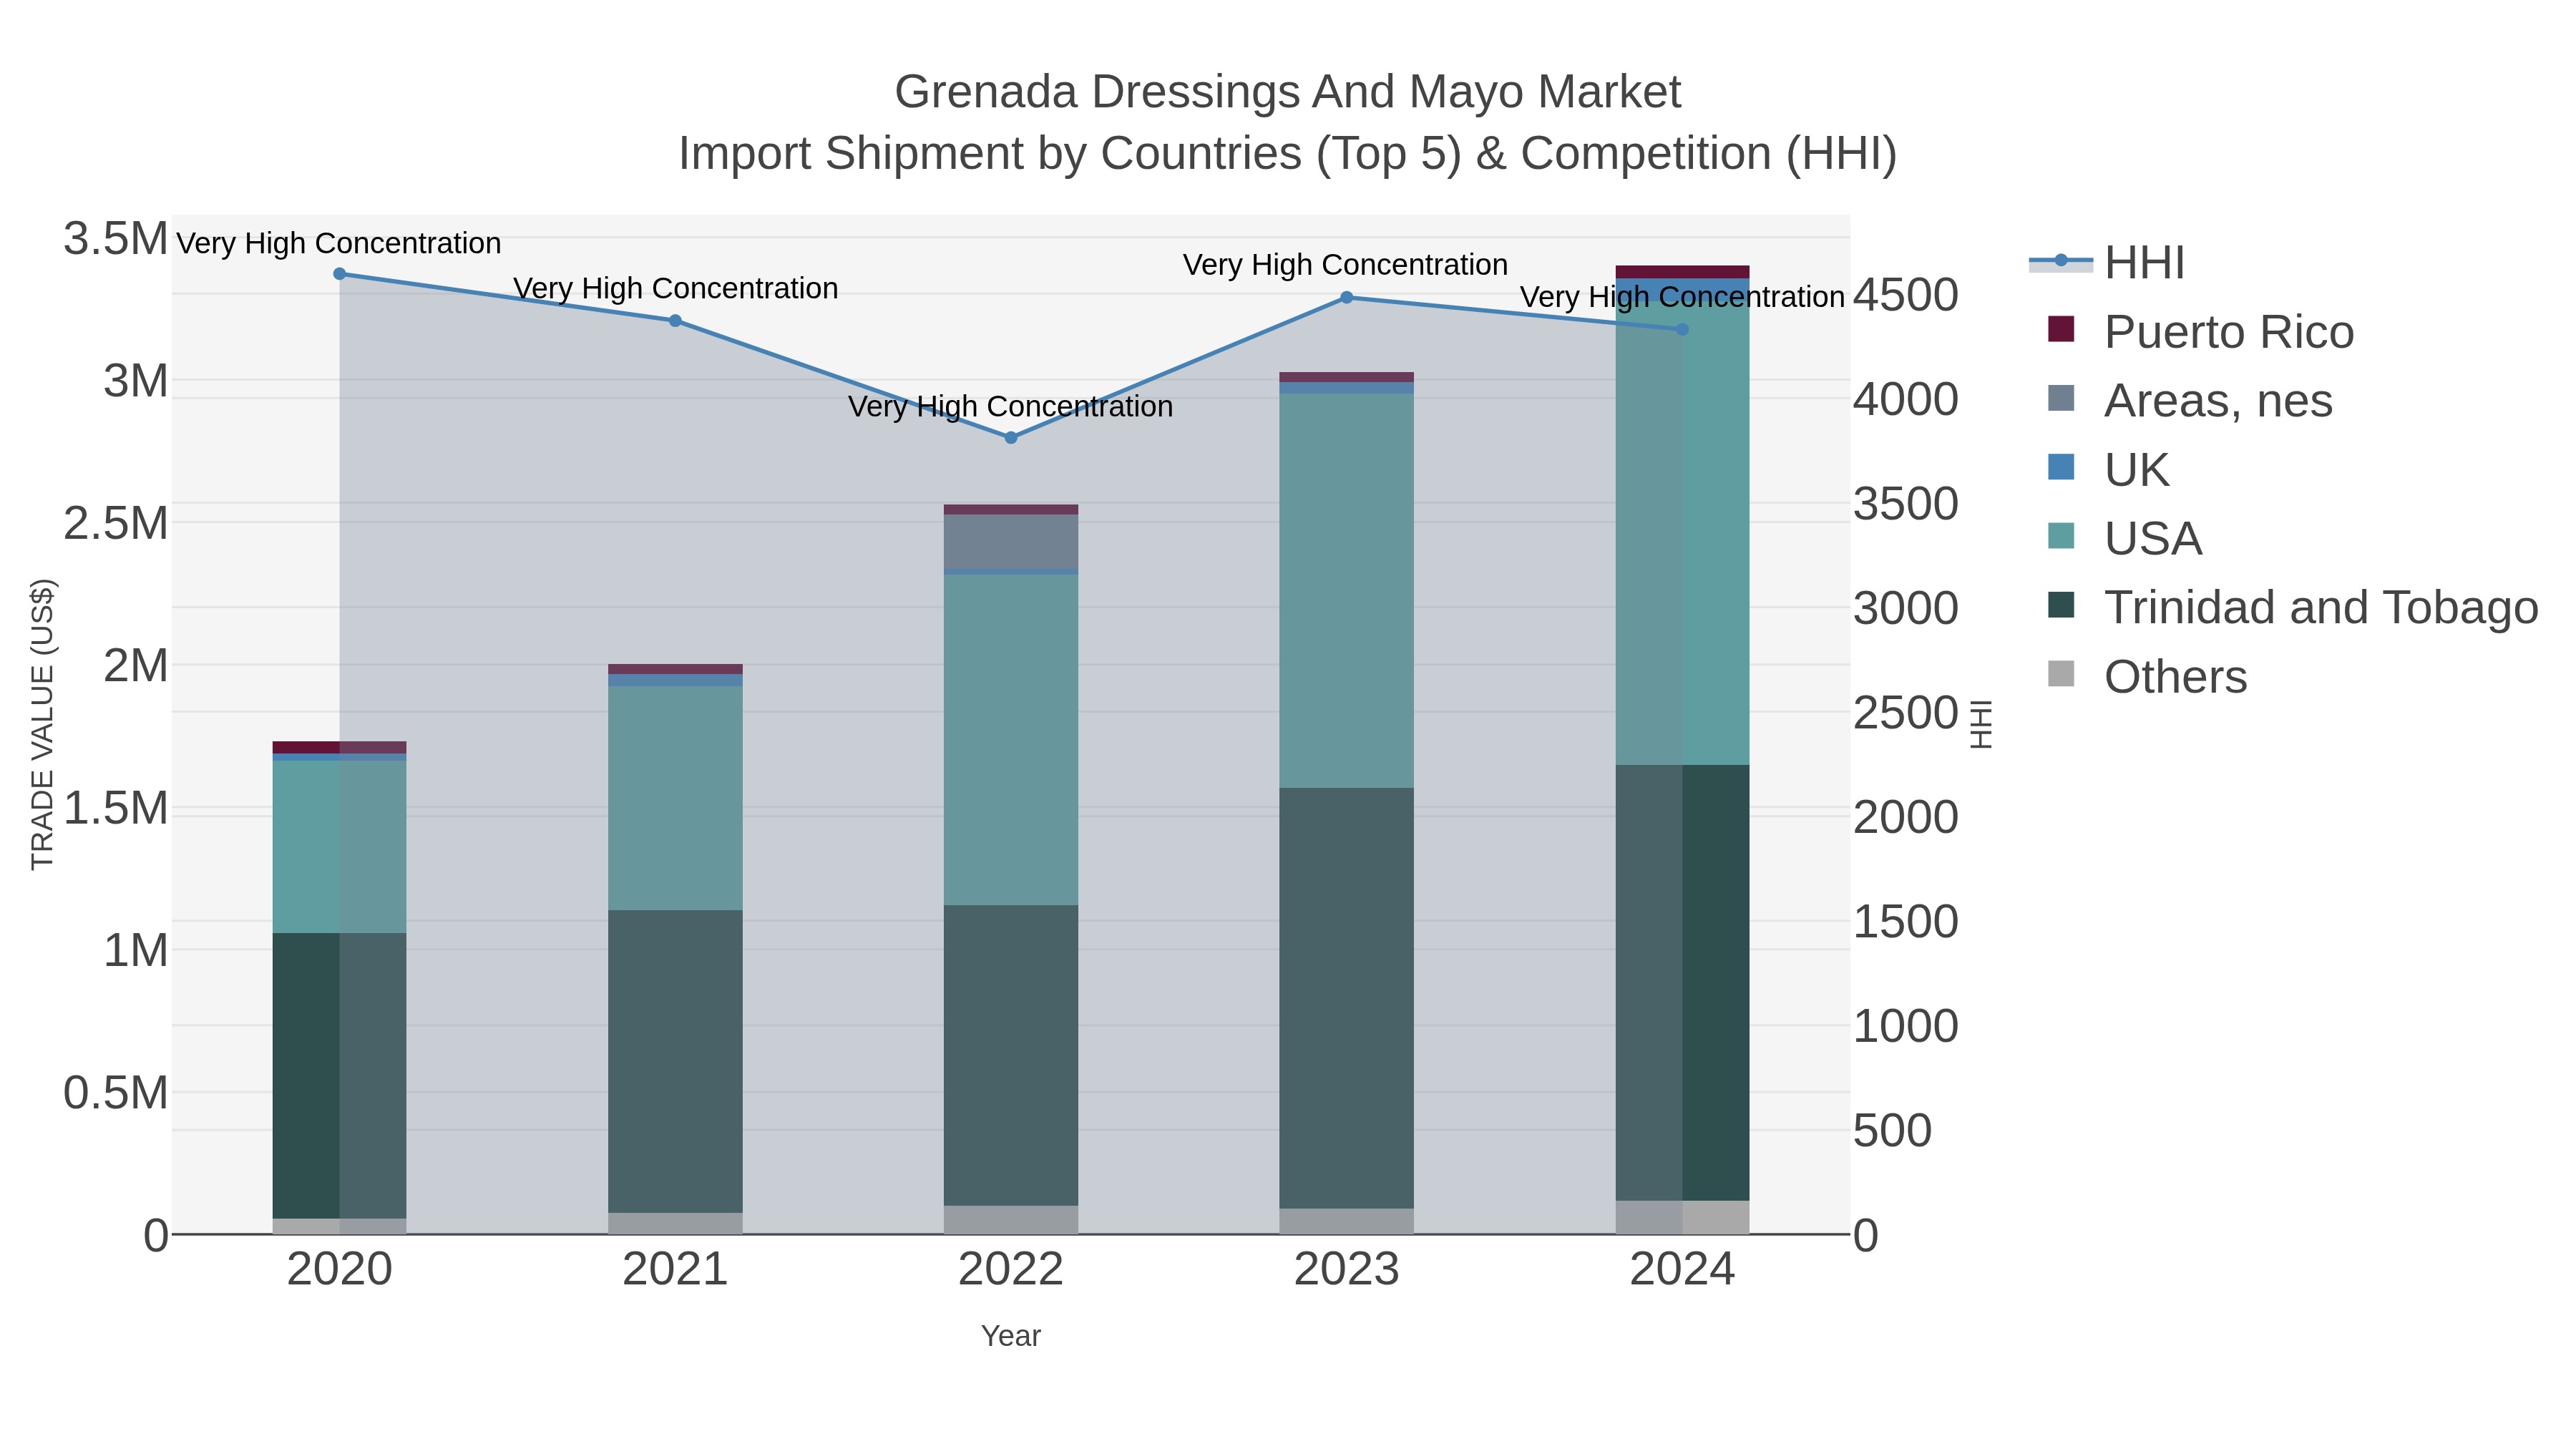
Task: Click the 1.5M left axis tick
Action: [x=115, y=808]
